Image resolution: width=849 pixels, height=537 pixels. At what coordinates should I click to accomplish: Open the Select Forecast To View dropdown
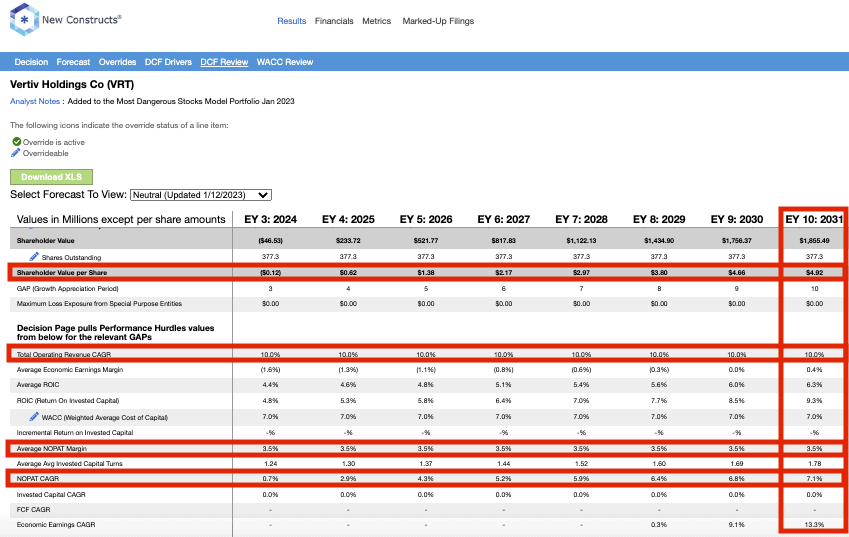(x=201, y=195)
